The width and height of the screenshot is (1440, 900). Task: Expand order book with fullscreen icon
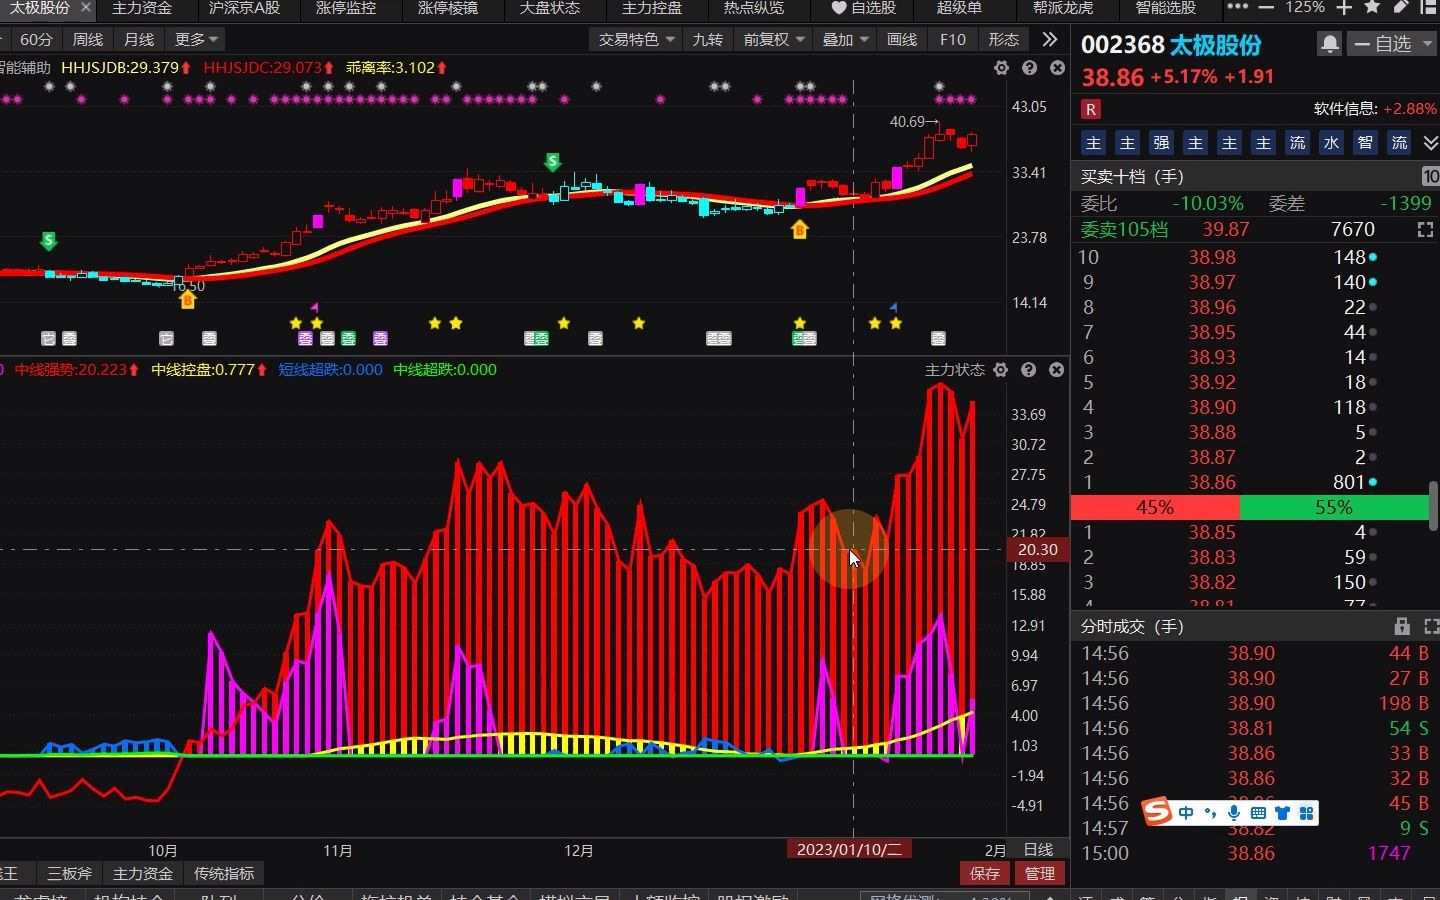1425,230
